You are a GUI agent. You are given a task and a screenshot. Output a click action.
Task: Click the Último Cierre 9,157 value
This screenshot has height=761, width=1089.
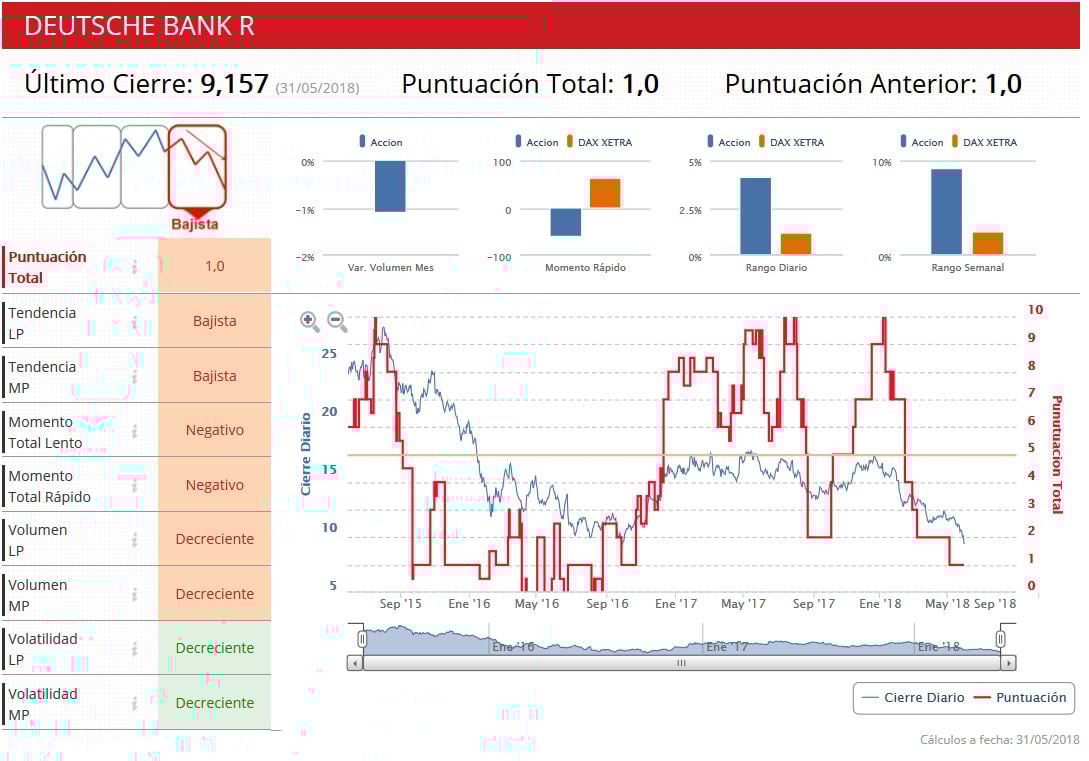(234, 84)
